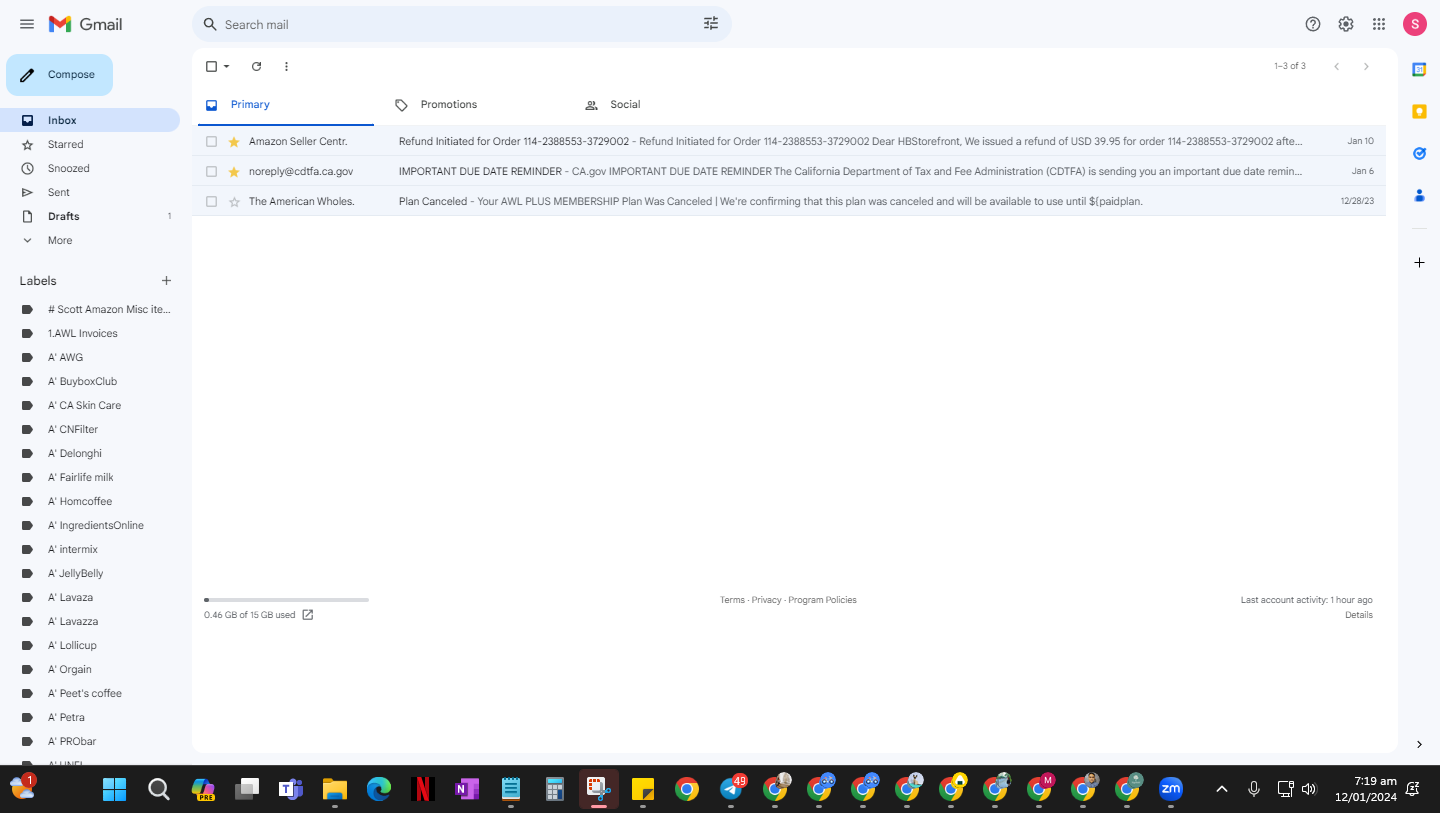Open the Program Policies link

click(822, 600)
